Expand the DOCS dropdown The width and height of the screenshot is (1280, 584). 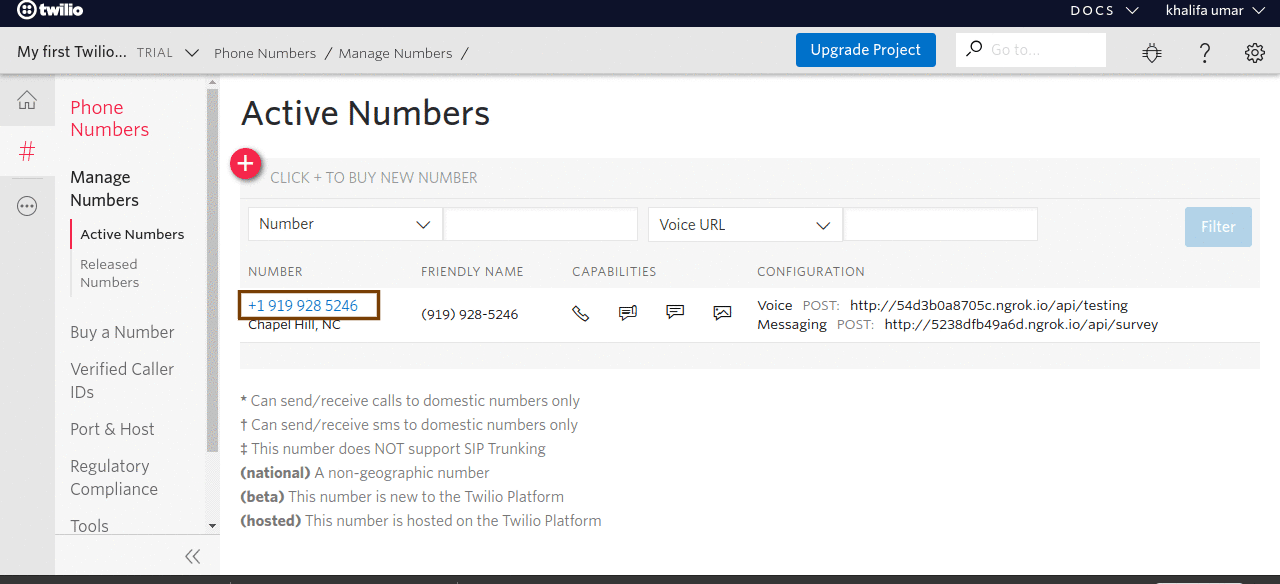point(1104,11)
